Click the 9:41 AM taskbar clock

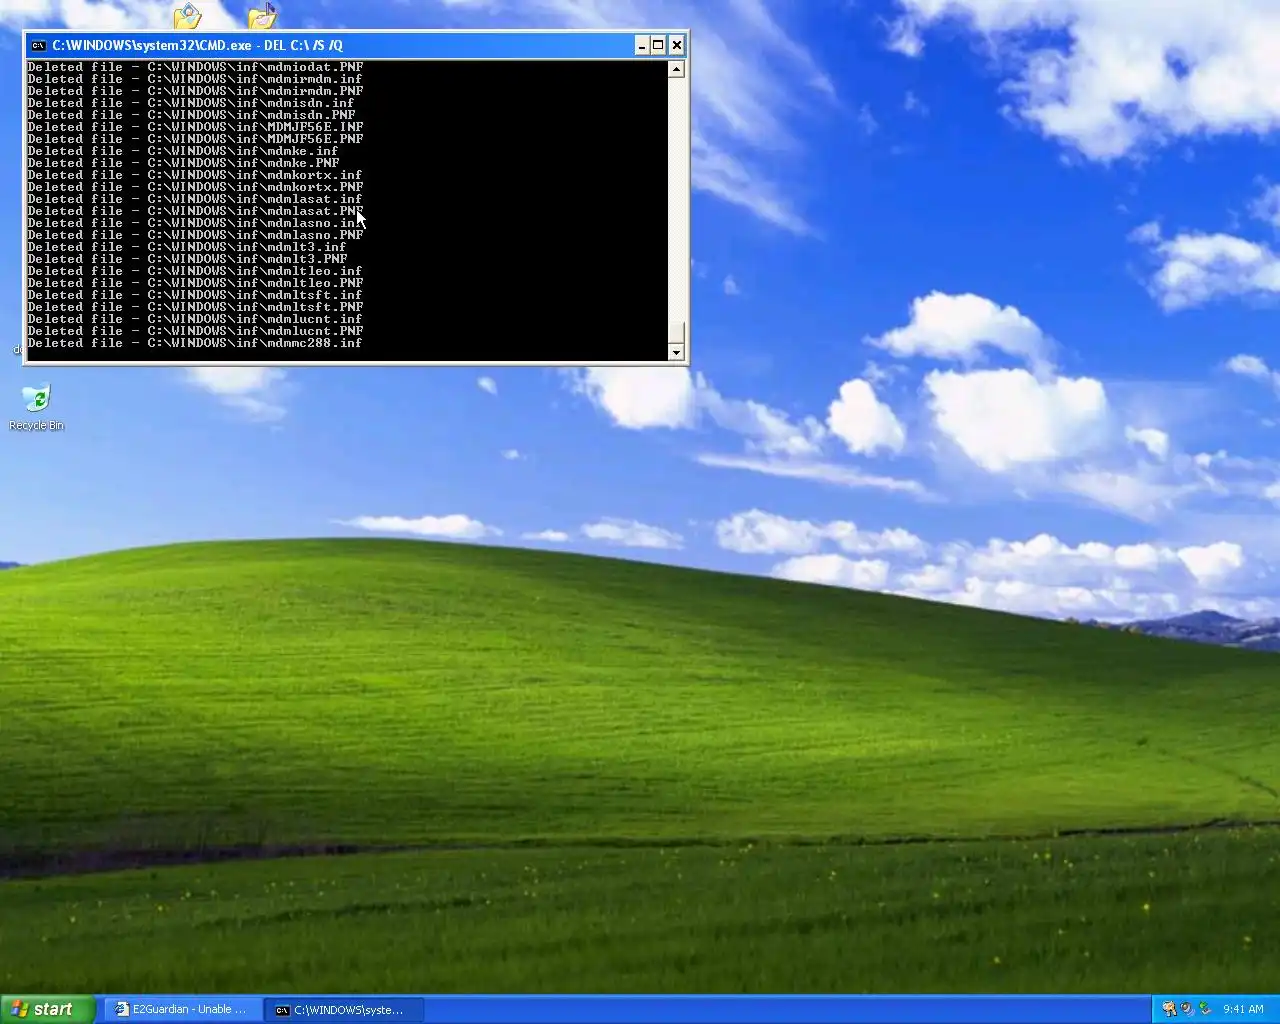pos(1243,1009)
